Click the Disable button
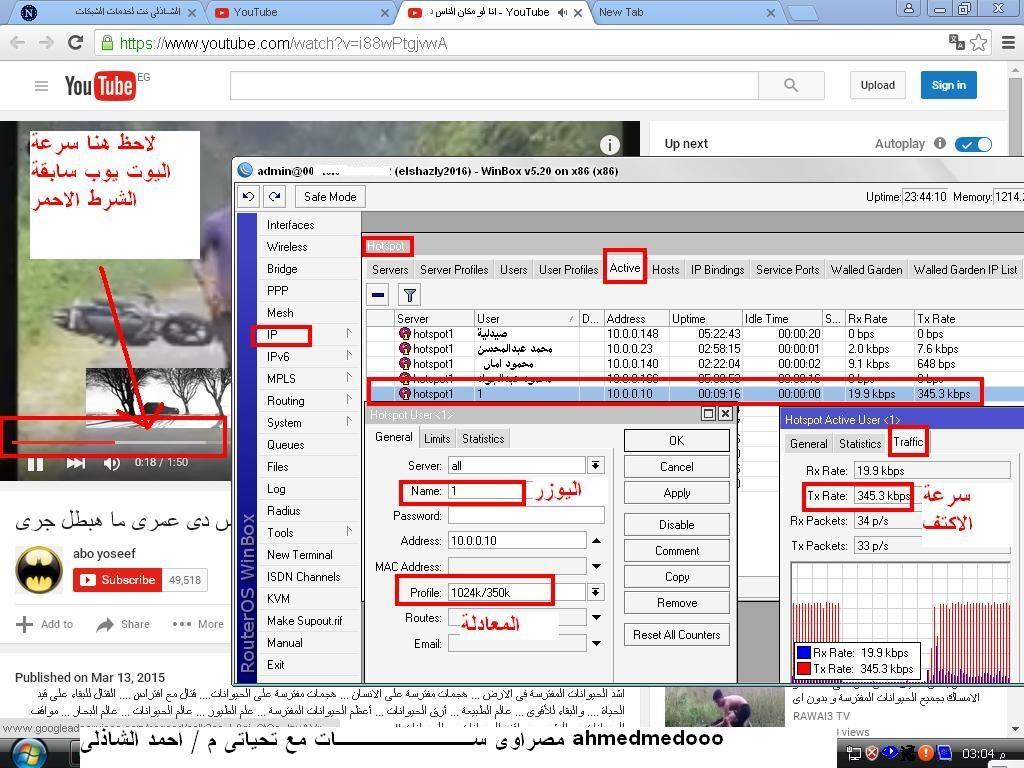The height and width of the screenshot is (768, 1024). tap(677, 524)
